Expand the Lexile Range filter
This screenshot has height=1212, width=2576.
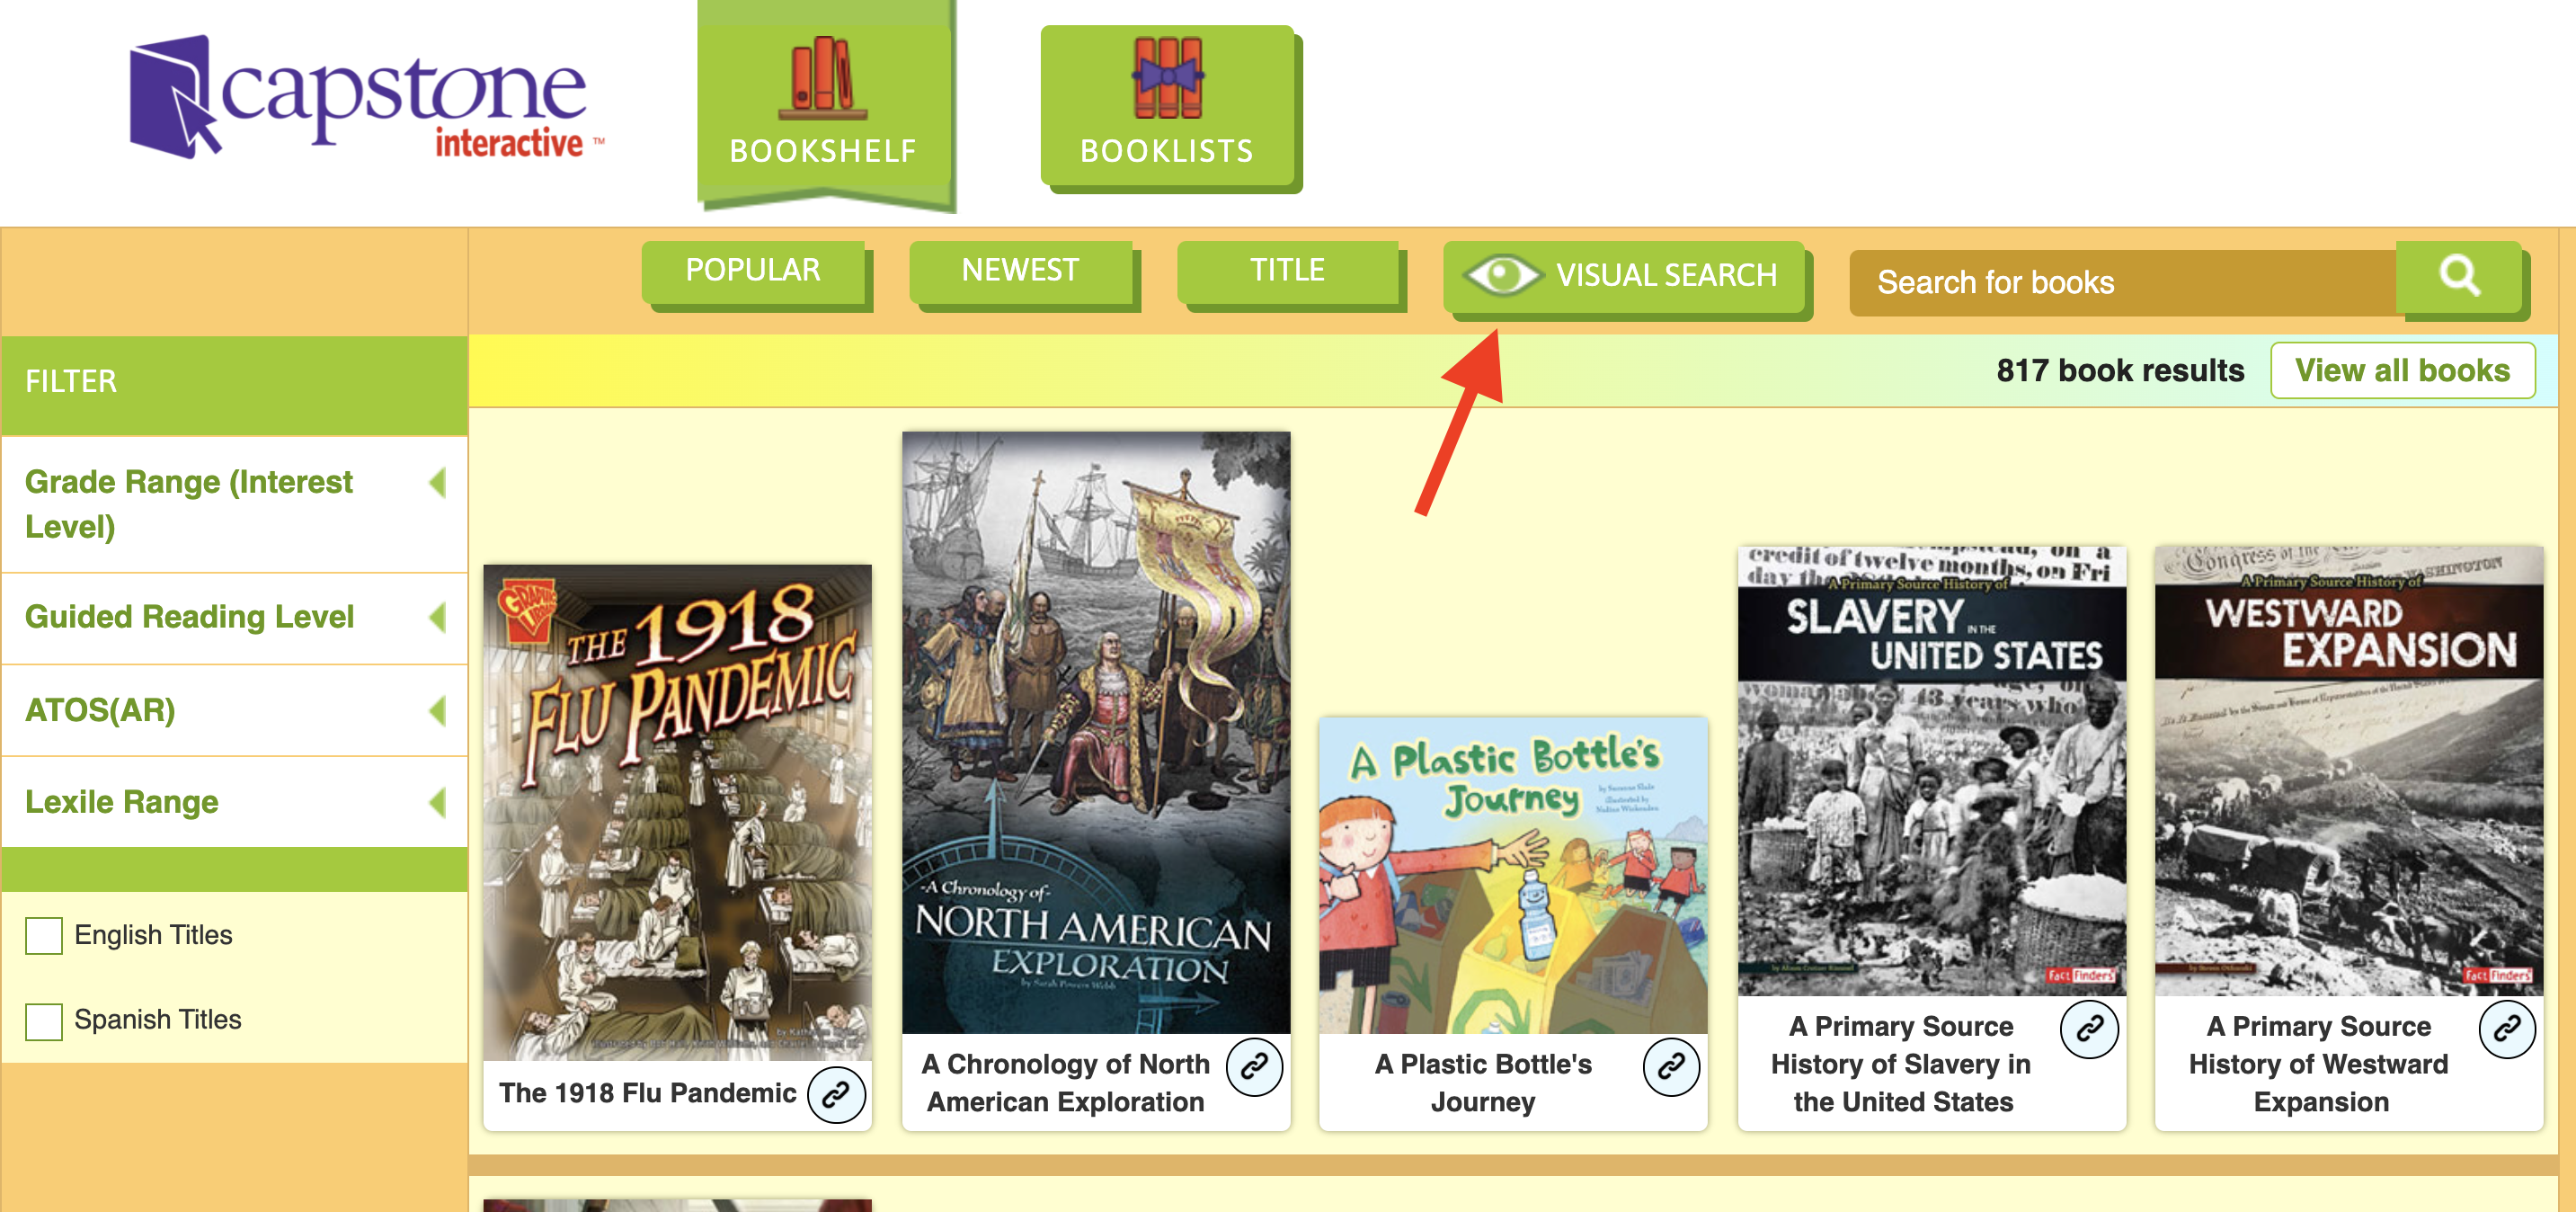235,802
